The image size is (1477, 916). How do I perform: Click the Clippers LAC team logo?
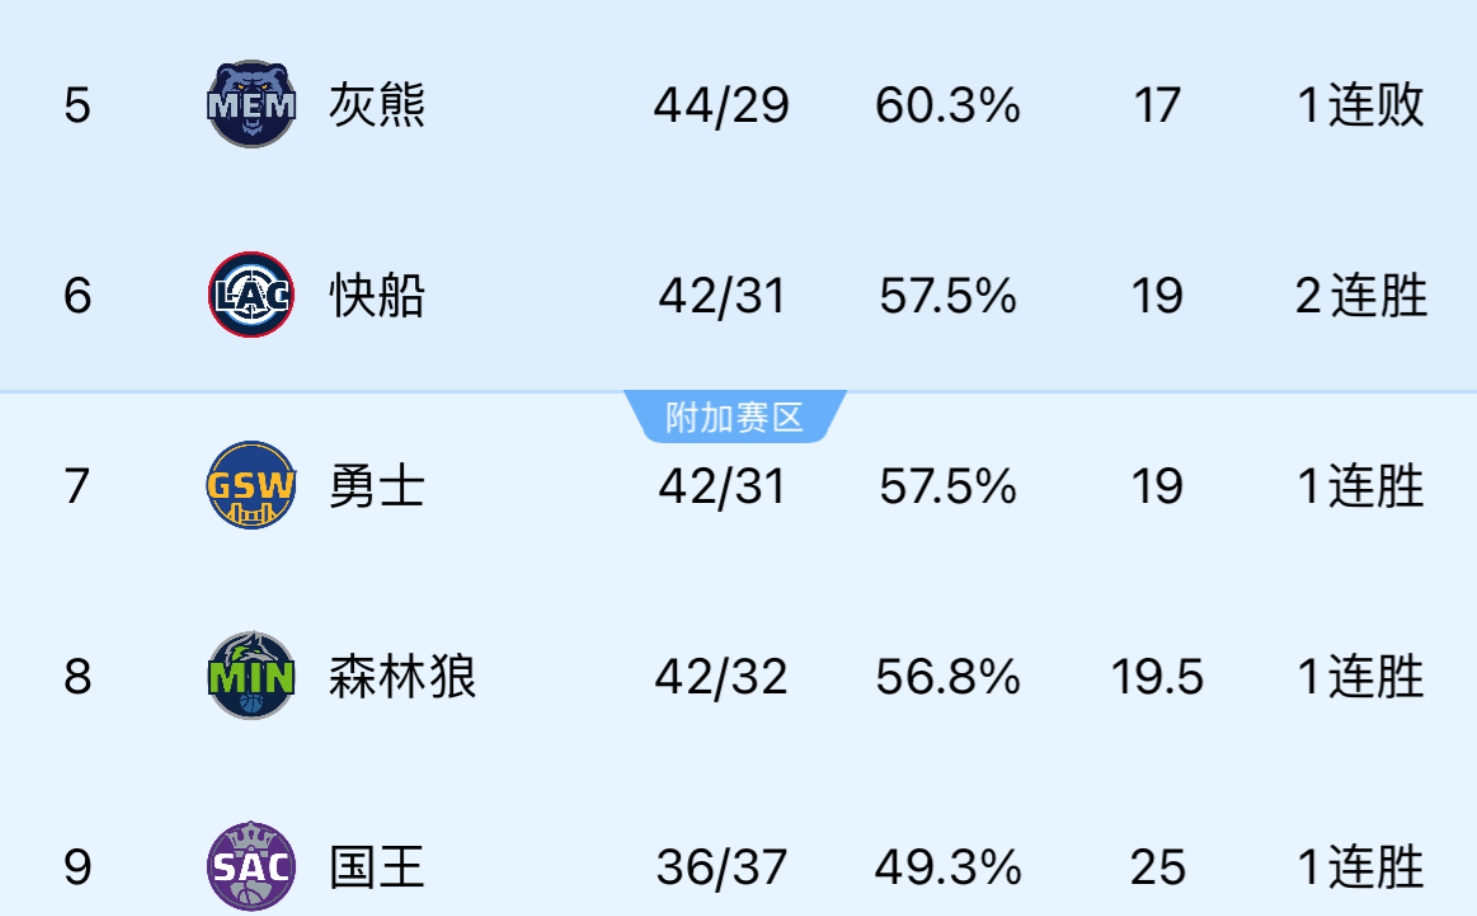pos(251,295)
